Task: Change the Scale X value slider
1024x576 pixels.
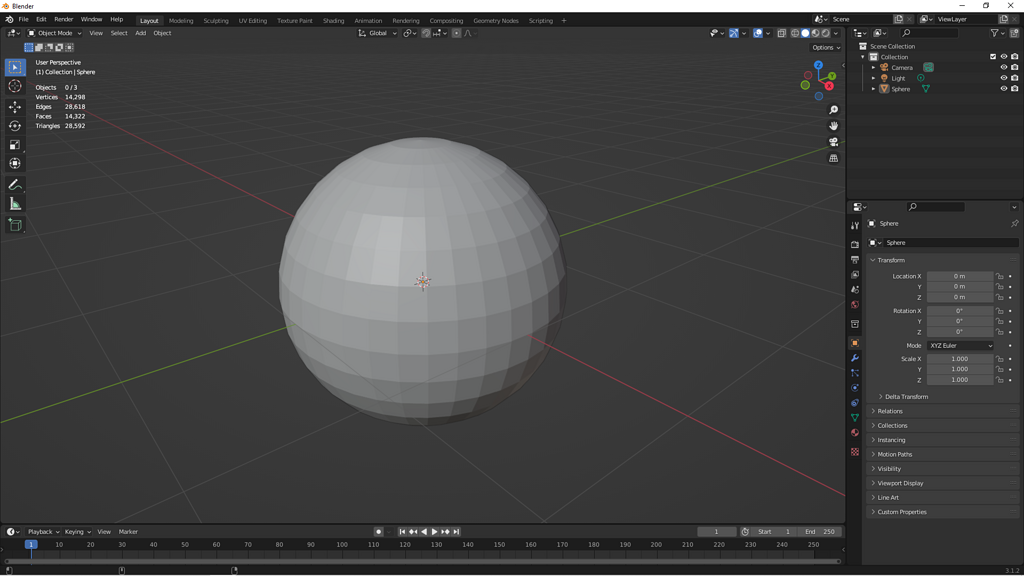Action: point(960,358)
